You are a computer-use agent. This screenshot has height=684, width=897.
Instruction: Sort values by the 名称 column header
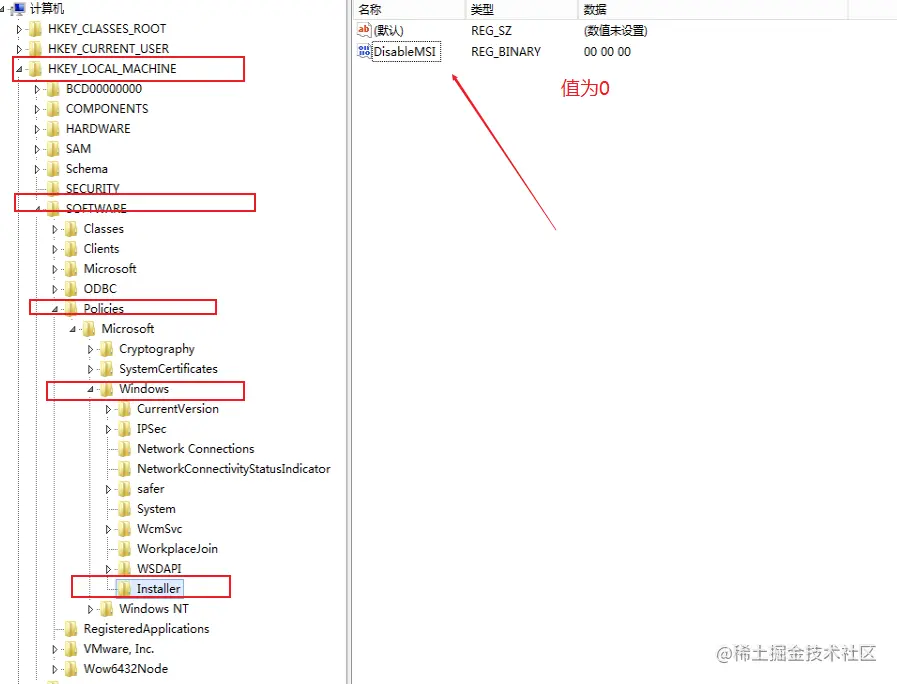point(410,9)
